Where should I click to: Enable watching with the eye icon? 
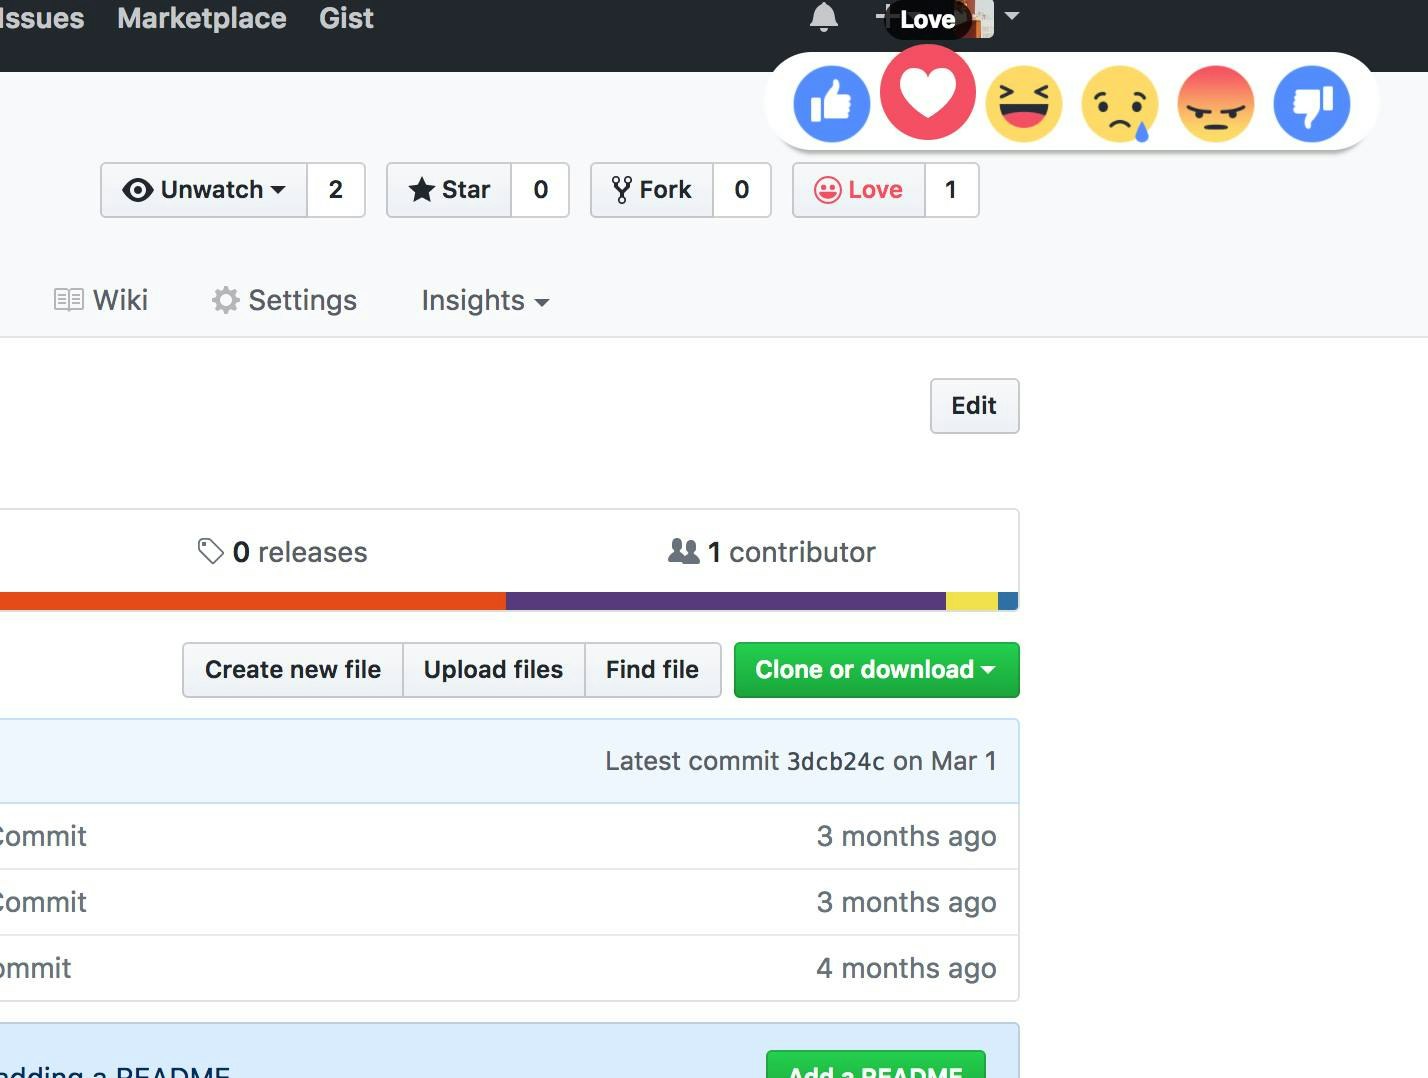point(139,189)
